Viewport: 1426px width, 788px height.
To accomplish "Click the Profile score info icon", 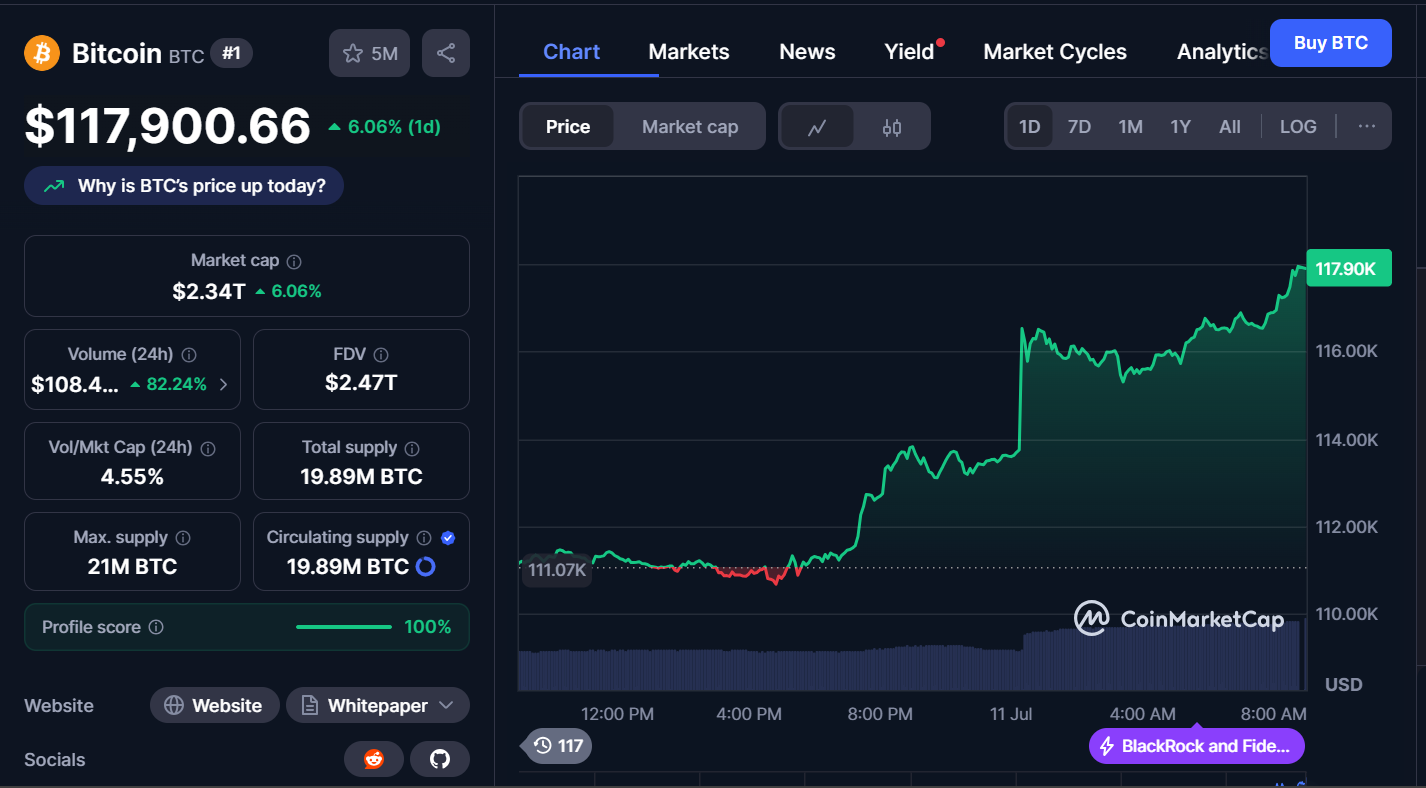I will point(156,627).
